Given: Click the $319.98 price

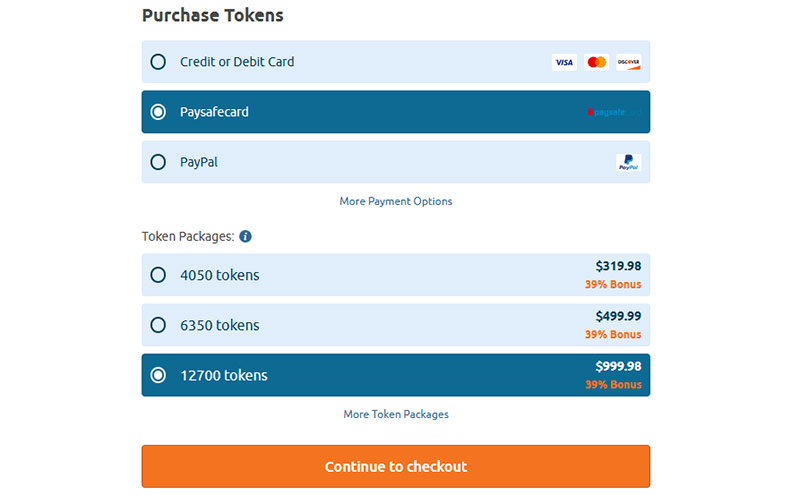Looking at the screenshot, I should pyautogui.click(x=618, y=266).
